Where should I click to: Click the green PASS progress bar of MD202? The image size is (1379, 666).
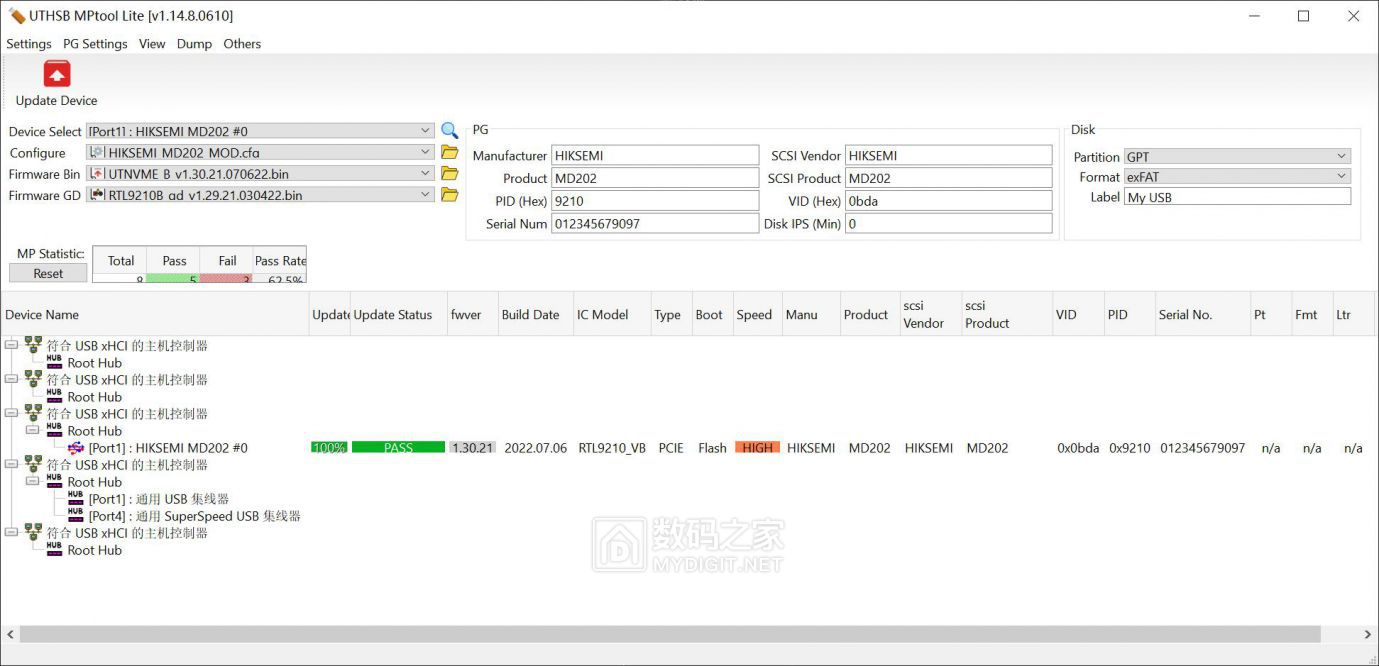click(x=398, y=448)
